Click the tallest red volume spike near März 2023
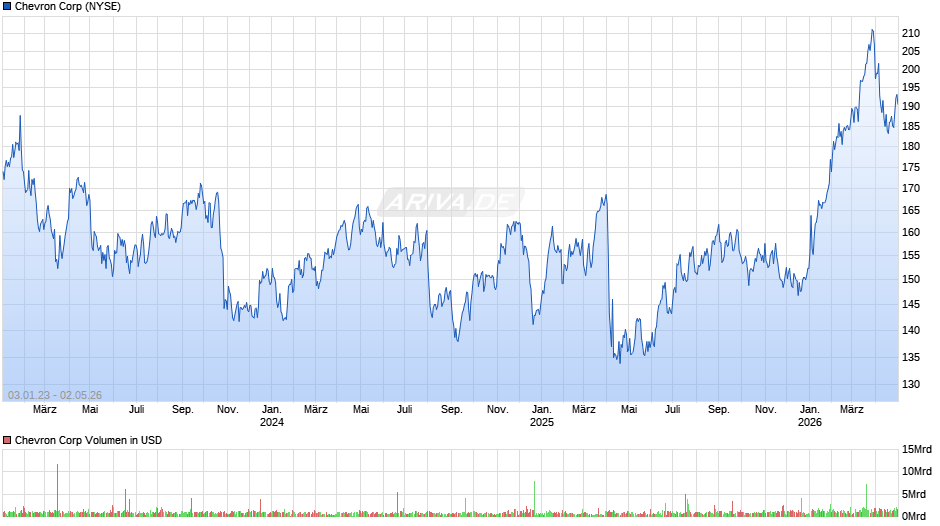 pyautogui.click(x=58, y=489)
